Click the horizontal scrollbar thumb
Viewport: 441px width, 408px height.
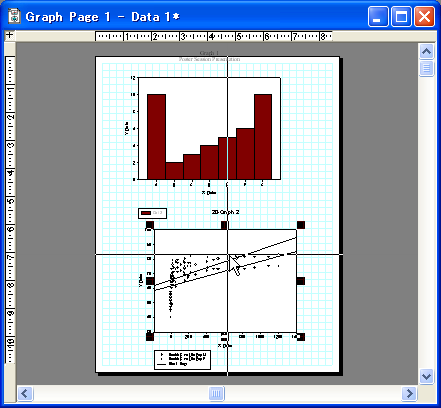(217, 394)
